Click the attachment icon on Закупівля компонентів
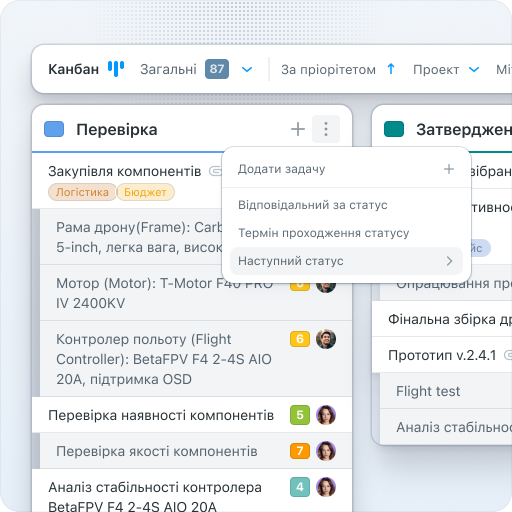The width and height of the screenshot is (512, 512). tap(215, 171)
